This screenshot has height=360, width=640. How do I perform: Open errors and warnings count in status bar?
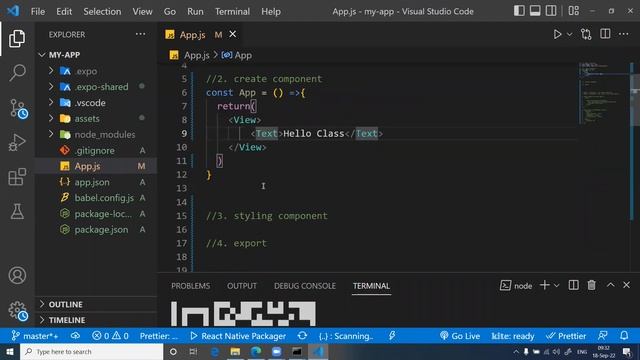click(110, 336)
